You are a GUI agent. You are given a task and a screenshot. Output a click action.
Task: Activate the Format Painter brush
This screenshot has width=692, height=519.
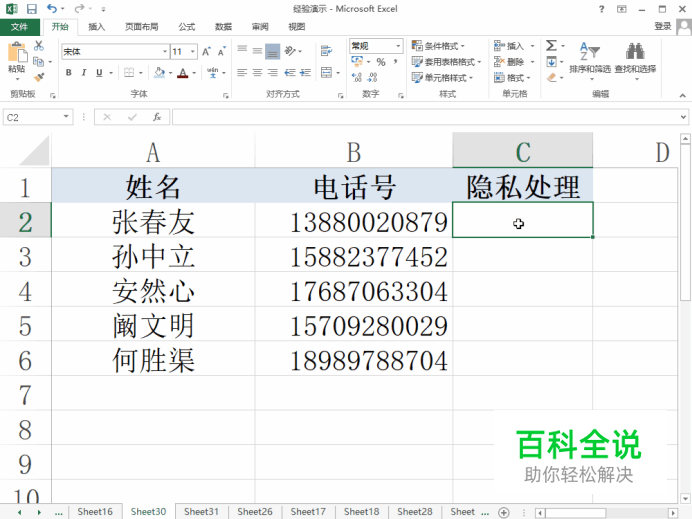tap(39, 77)
